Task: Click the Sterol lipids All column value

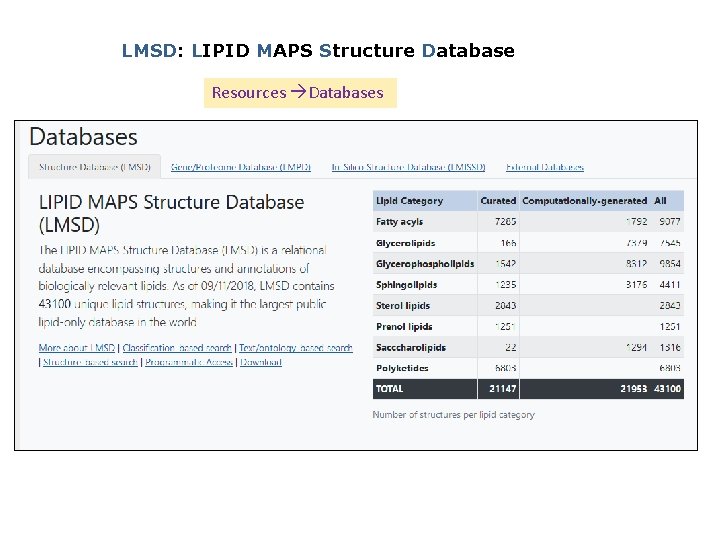Action: pos(670,306)
